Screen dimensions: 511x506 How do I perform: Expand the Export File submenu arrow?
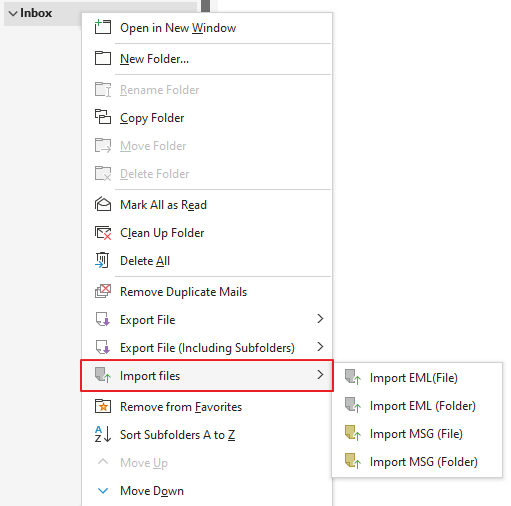pos(320,319)
